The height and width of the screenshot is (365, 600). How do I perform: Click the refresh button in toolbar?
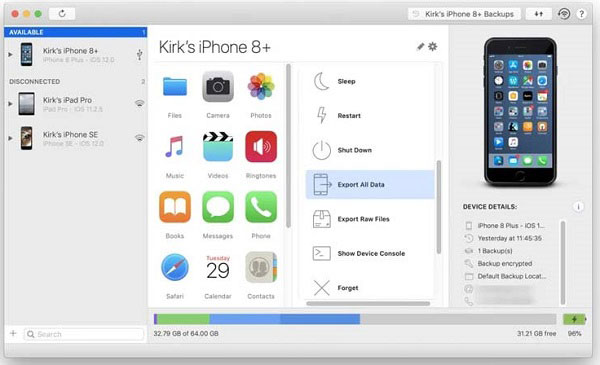[x=62, y=14]
